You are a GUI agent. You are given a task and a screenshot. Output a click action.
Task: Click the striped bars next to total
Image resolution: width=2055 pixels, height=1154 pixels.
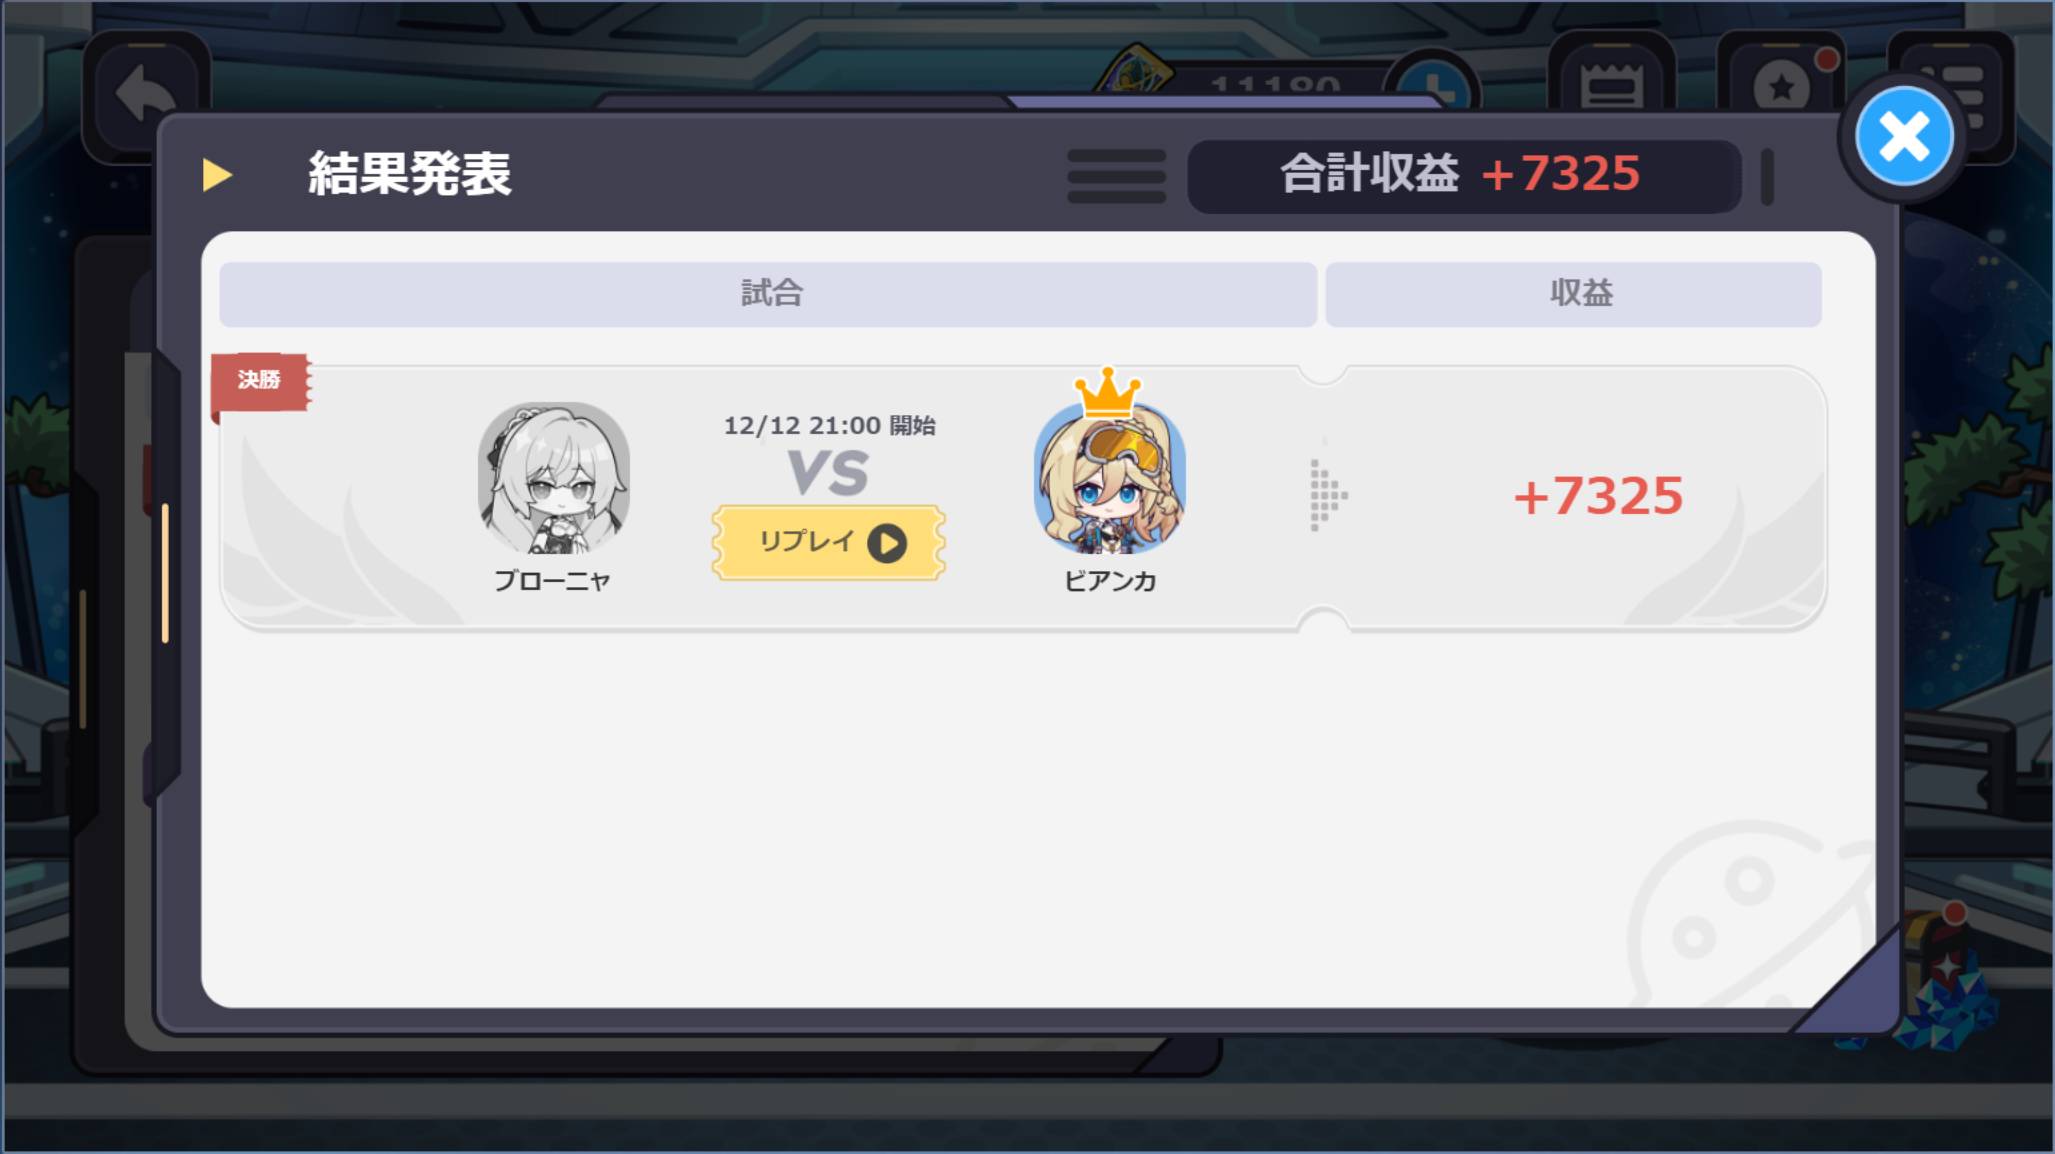[1116, 176]
